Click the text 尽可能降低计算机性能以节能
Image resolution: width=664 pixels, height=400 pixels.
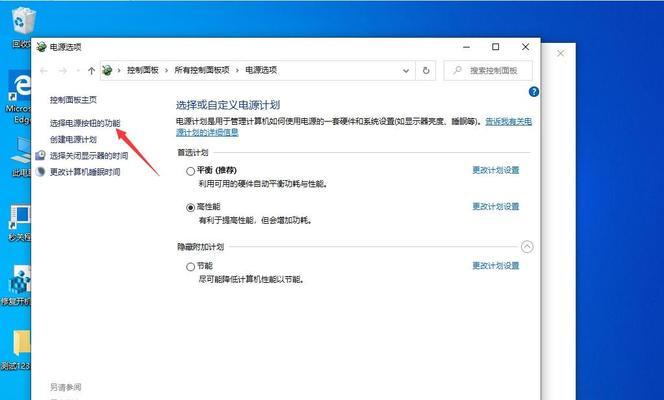(x=252, y=280)
